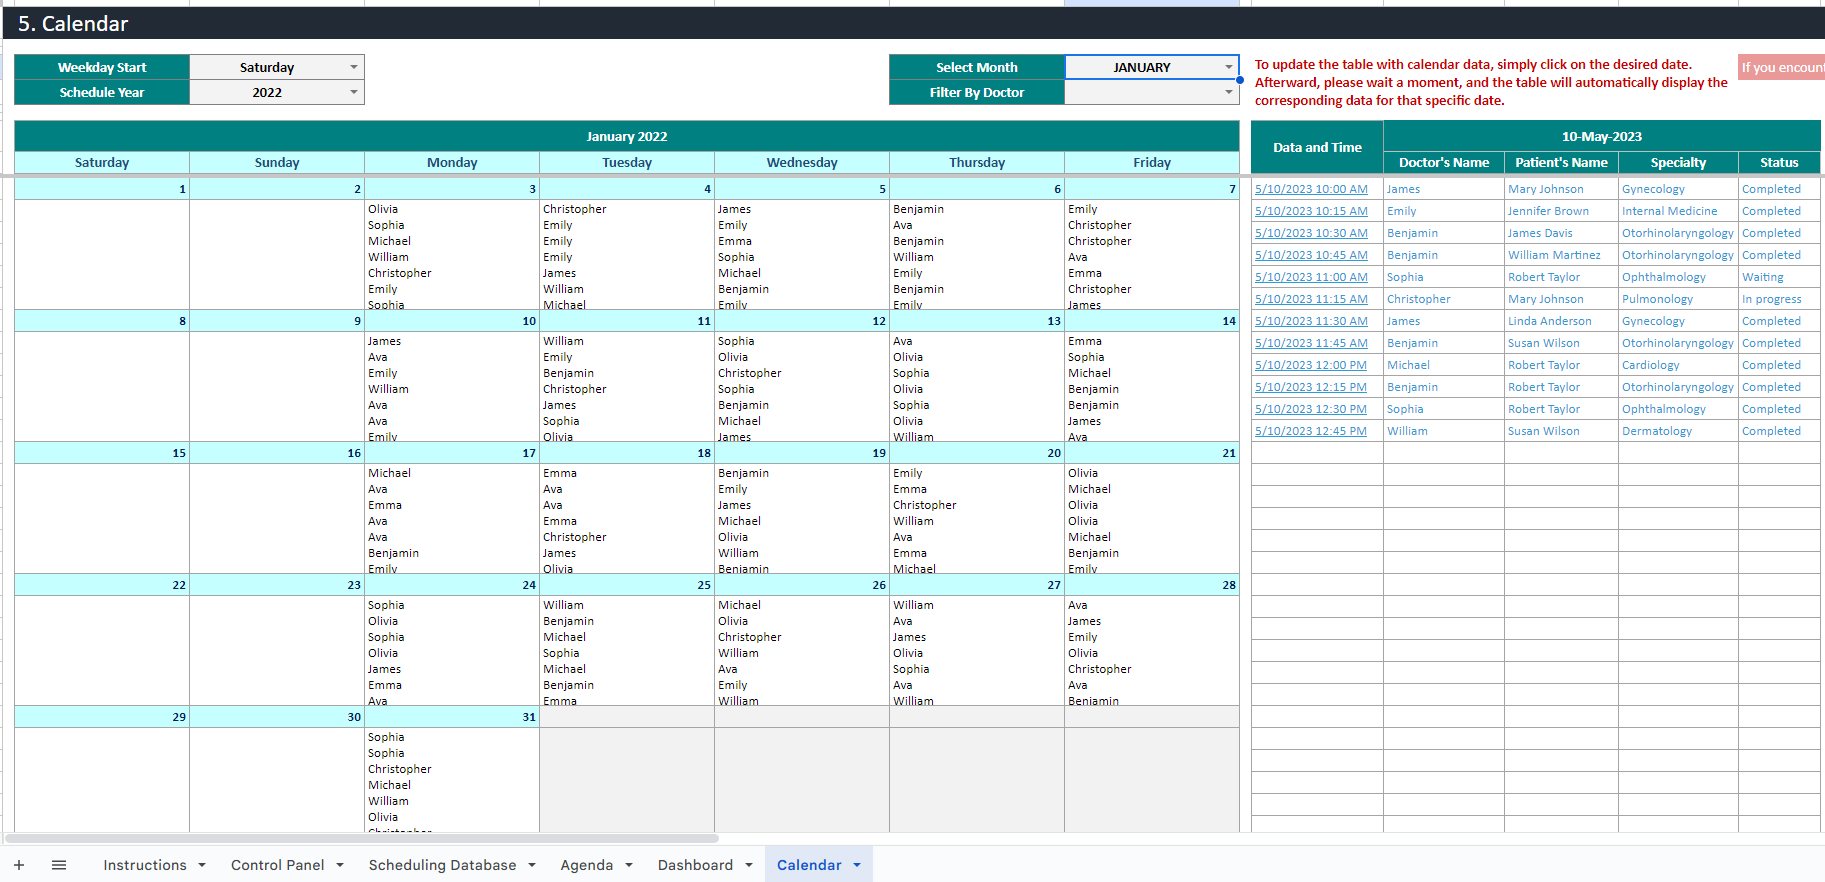Open the 5/10/2023 10:30 AM link
Image resolution: width=1825 pixels, height=882 pixels.
tap(1311, 233)
